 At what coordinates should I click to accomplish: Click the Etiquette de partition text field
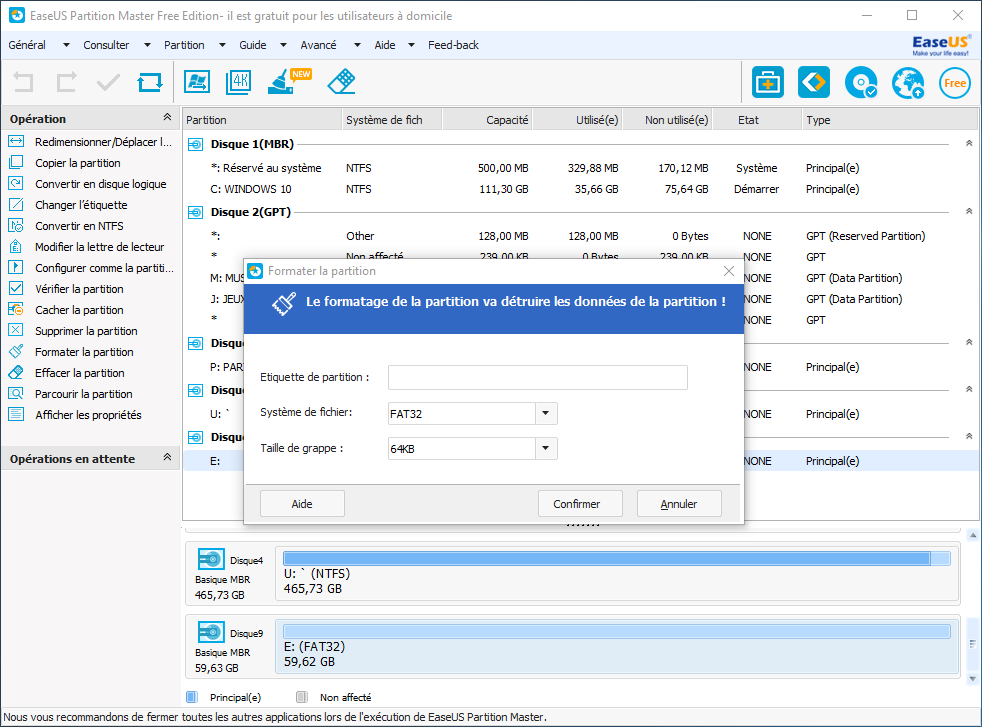[537, 377]
